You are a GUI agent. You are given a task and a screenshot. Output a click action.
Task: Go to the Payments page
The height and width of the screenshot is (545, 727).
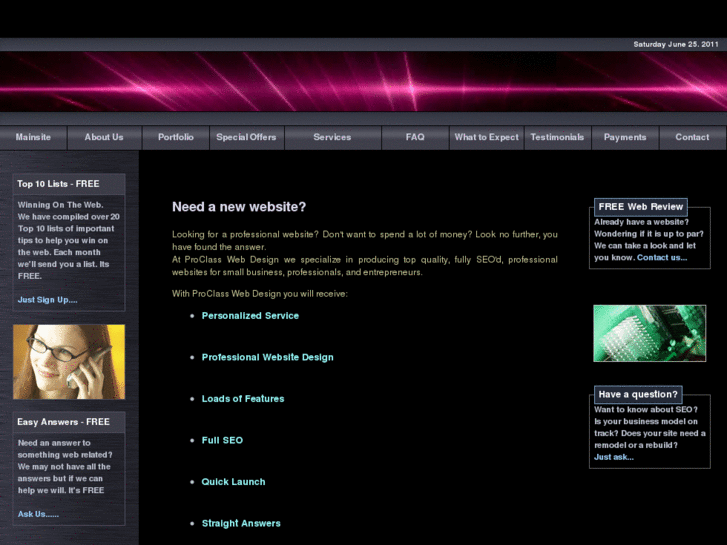[625, 137]
